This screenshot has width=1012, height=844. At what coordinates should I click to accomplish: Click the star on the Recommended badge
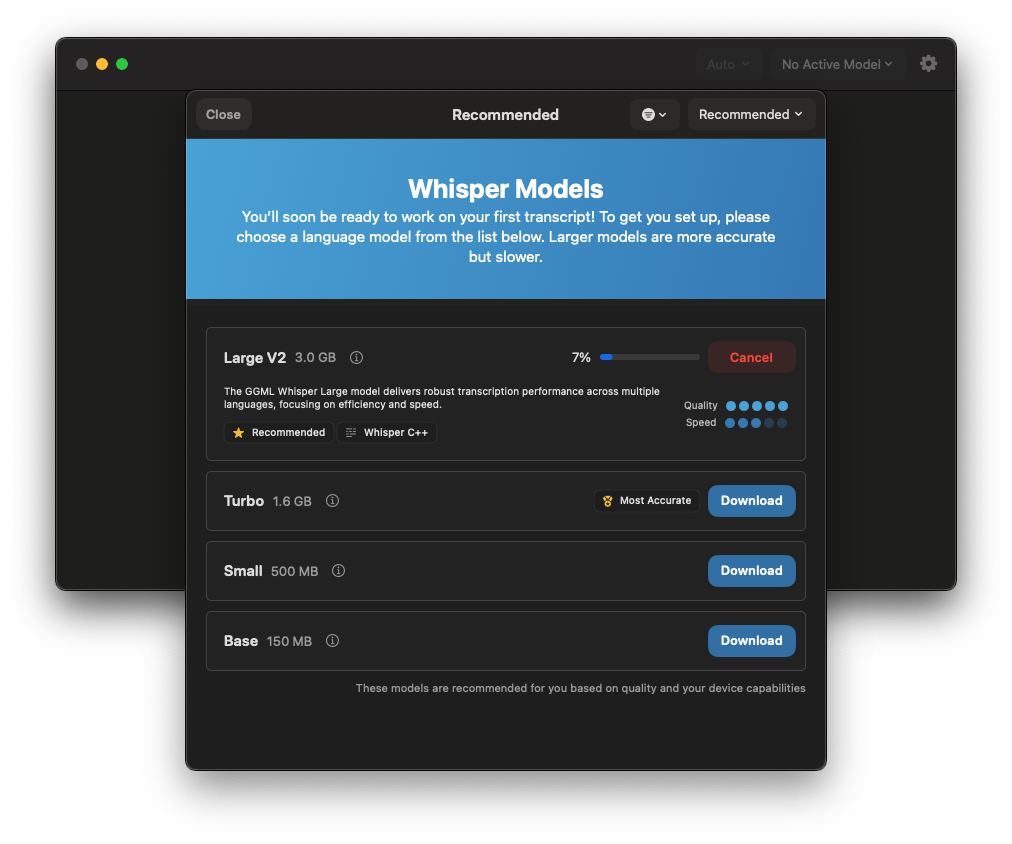pyautogui.click(x=238, y=432)
